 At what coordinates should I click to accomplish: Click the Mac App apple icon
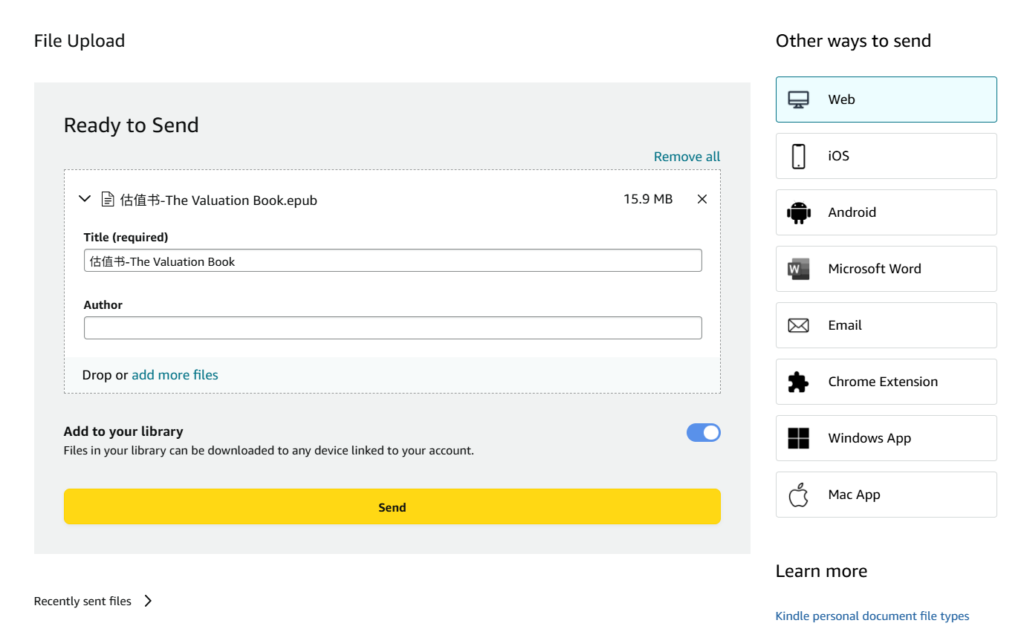798,495
